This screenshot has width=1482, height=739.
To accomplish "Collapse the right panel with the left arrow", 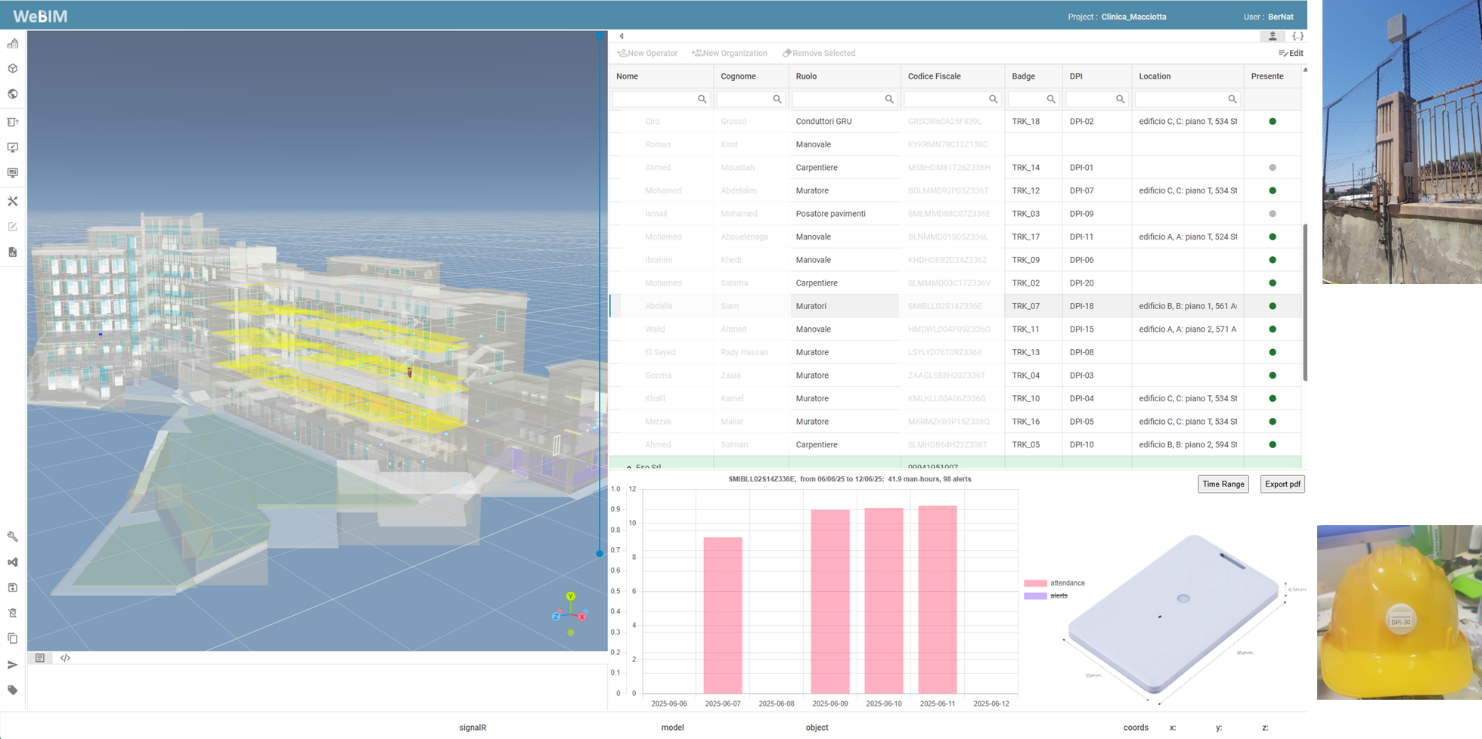I will 621,36.
